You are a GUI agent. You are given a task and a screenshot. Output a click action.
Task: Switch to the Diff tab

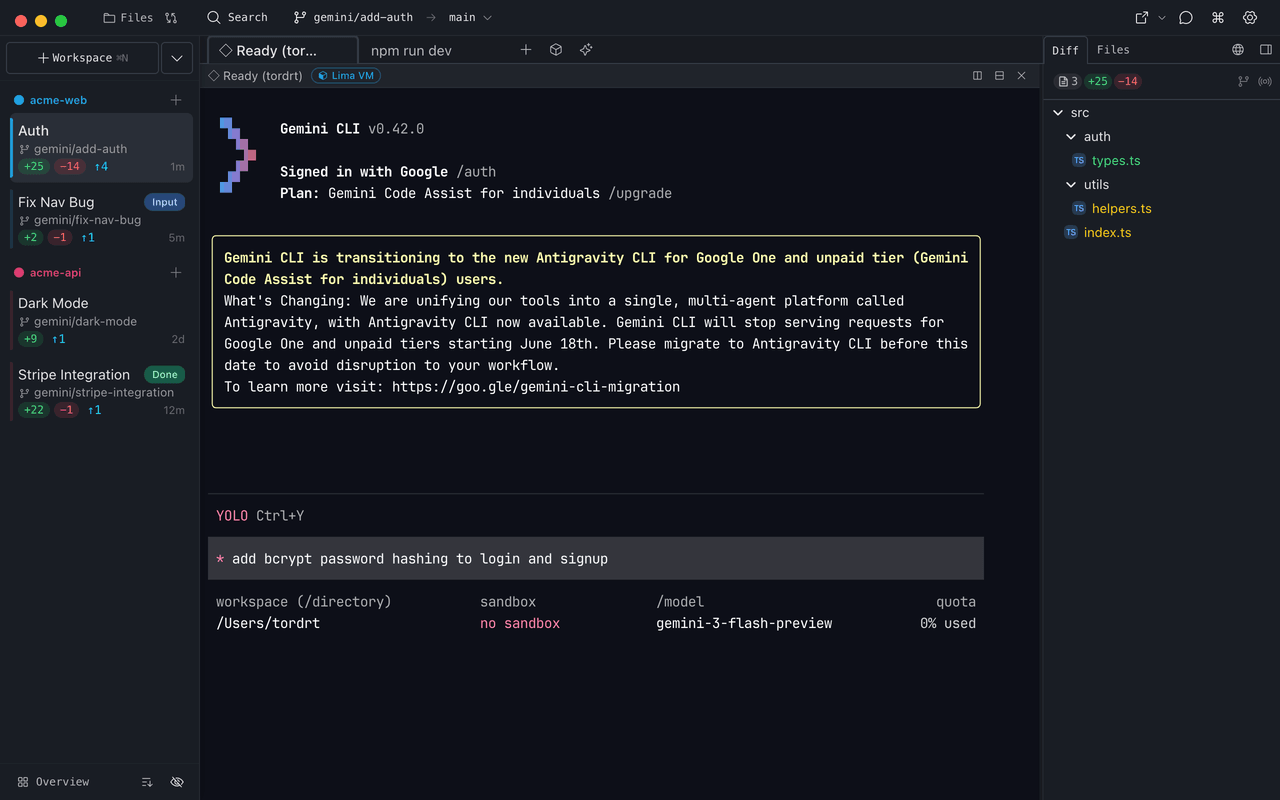(x=1066, y=50)
